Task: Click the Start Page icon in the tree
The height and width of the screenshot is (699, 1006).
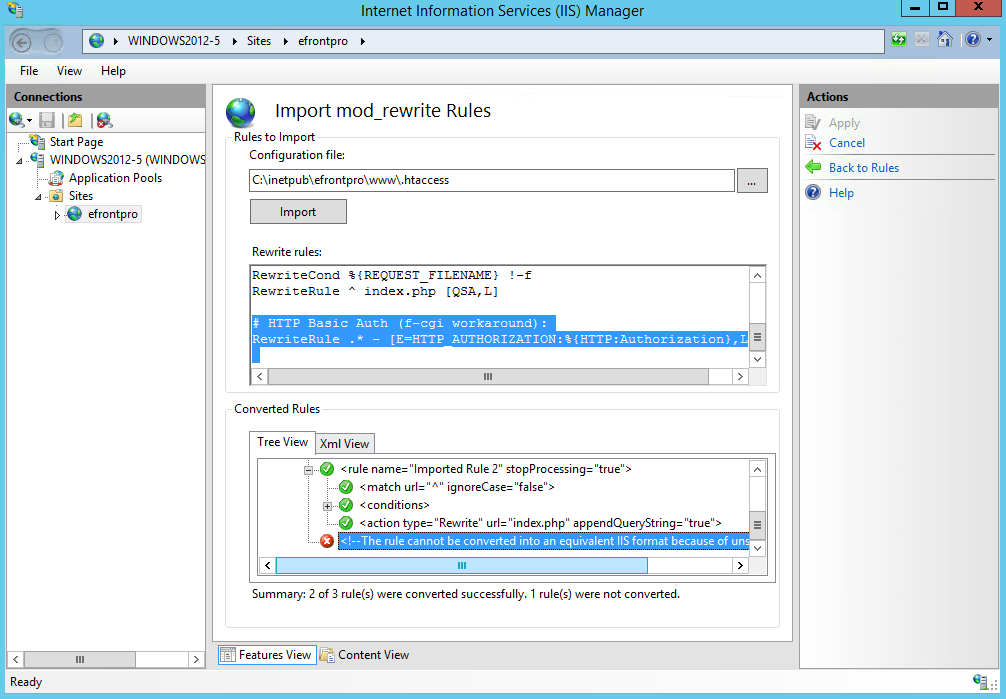Action: [x=37, y=141]
